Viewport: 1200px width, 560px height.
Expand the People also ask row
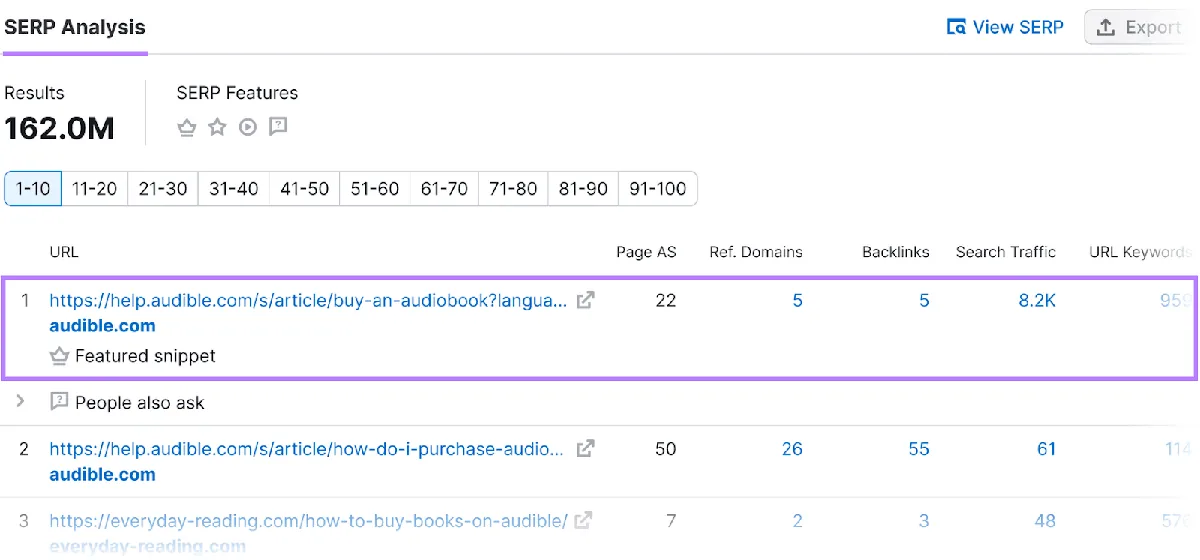click(20, 402)
